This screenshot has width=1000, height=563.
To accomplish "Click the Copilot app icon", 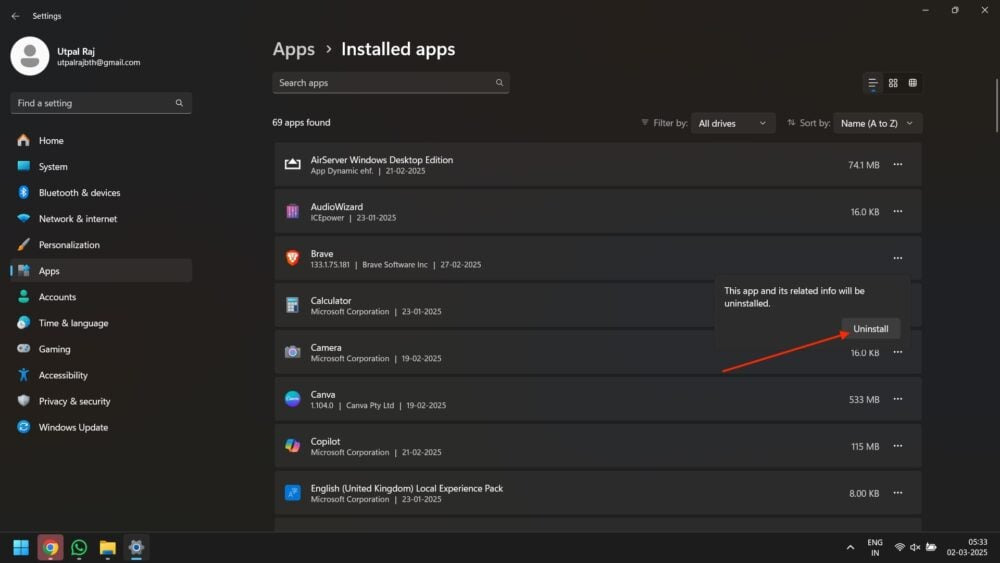I will 292,446.
